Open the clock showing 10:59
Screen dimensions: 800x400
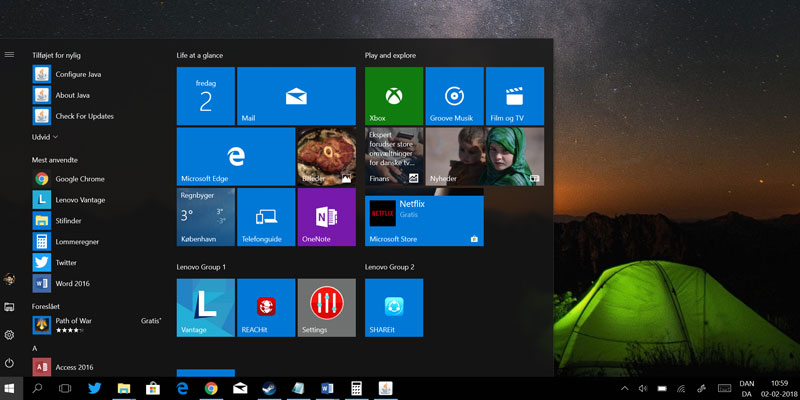pyautogui.click(x=780, y=389)
